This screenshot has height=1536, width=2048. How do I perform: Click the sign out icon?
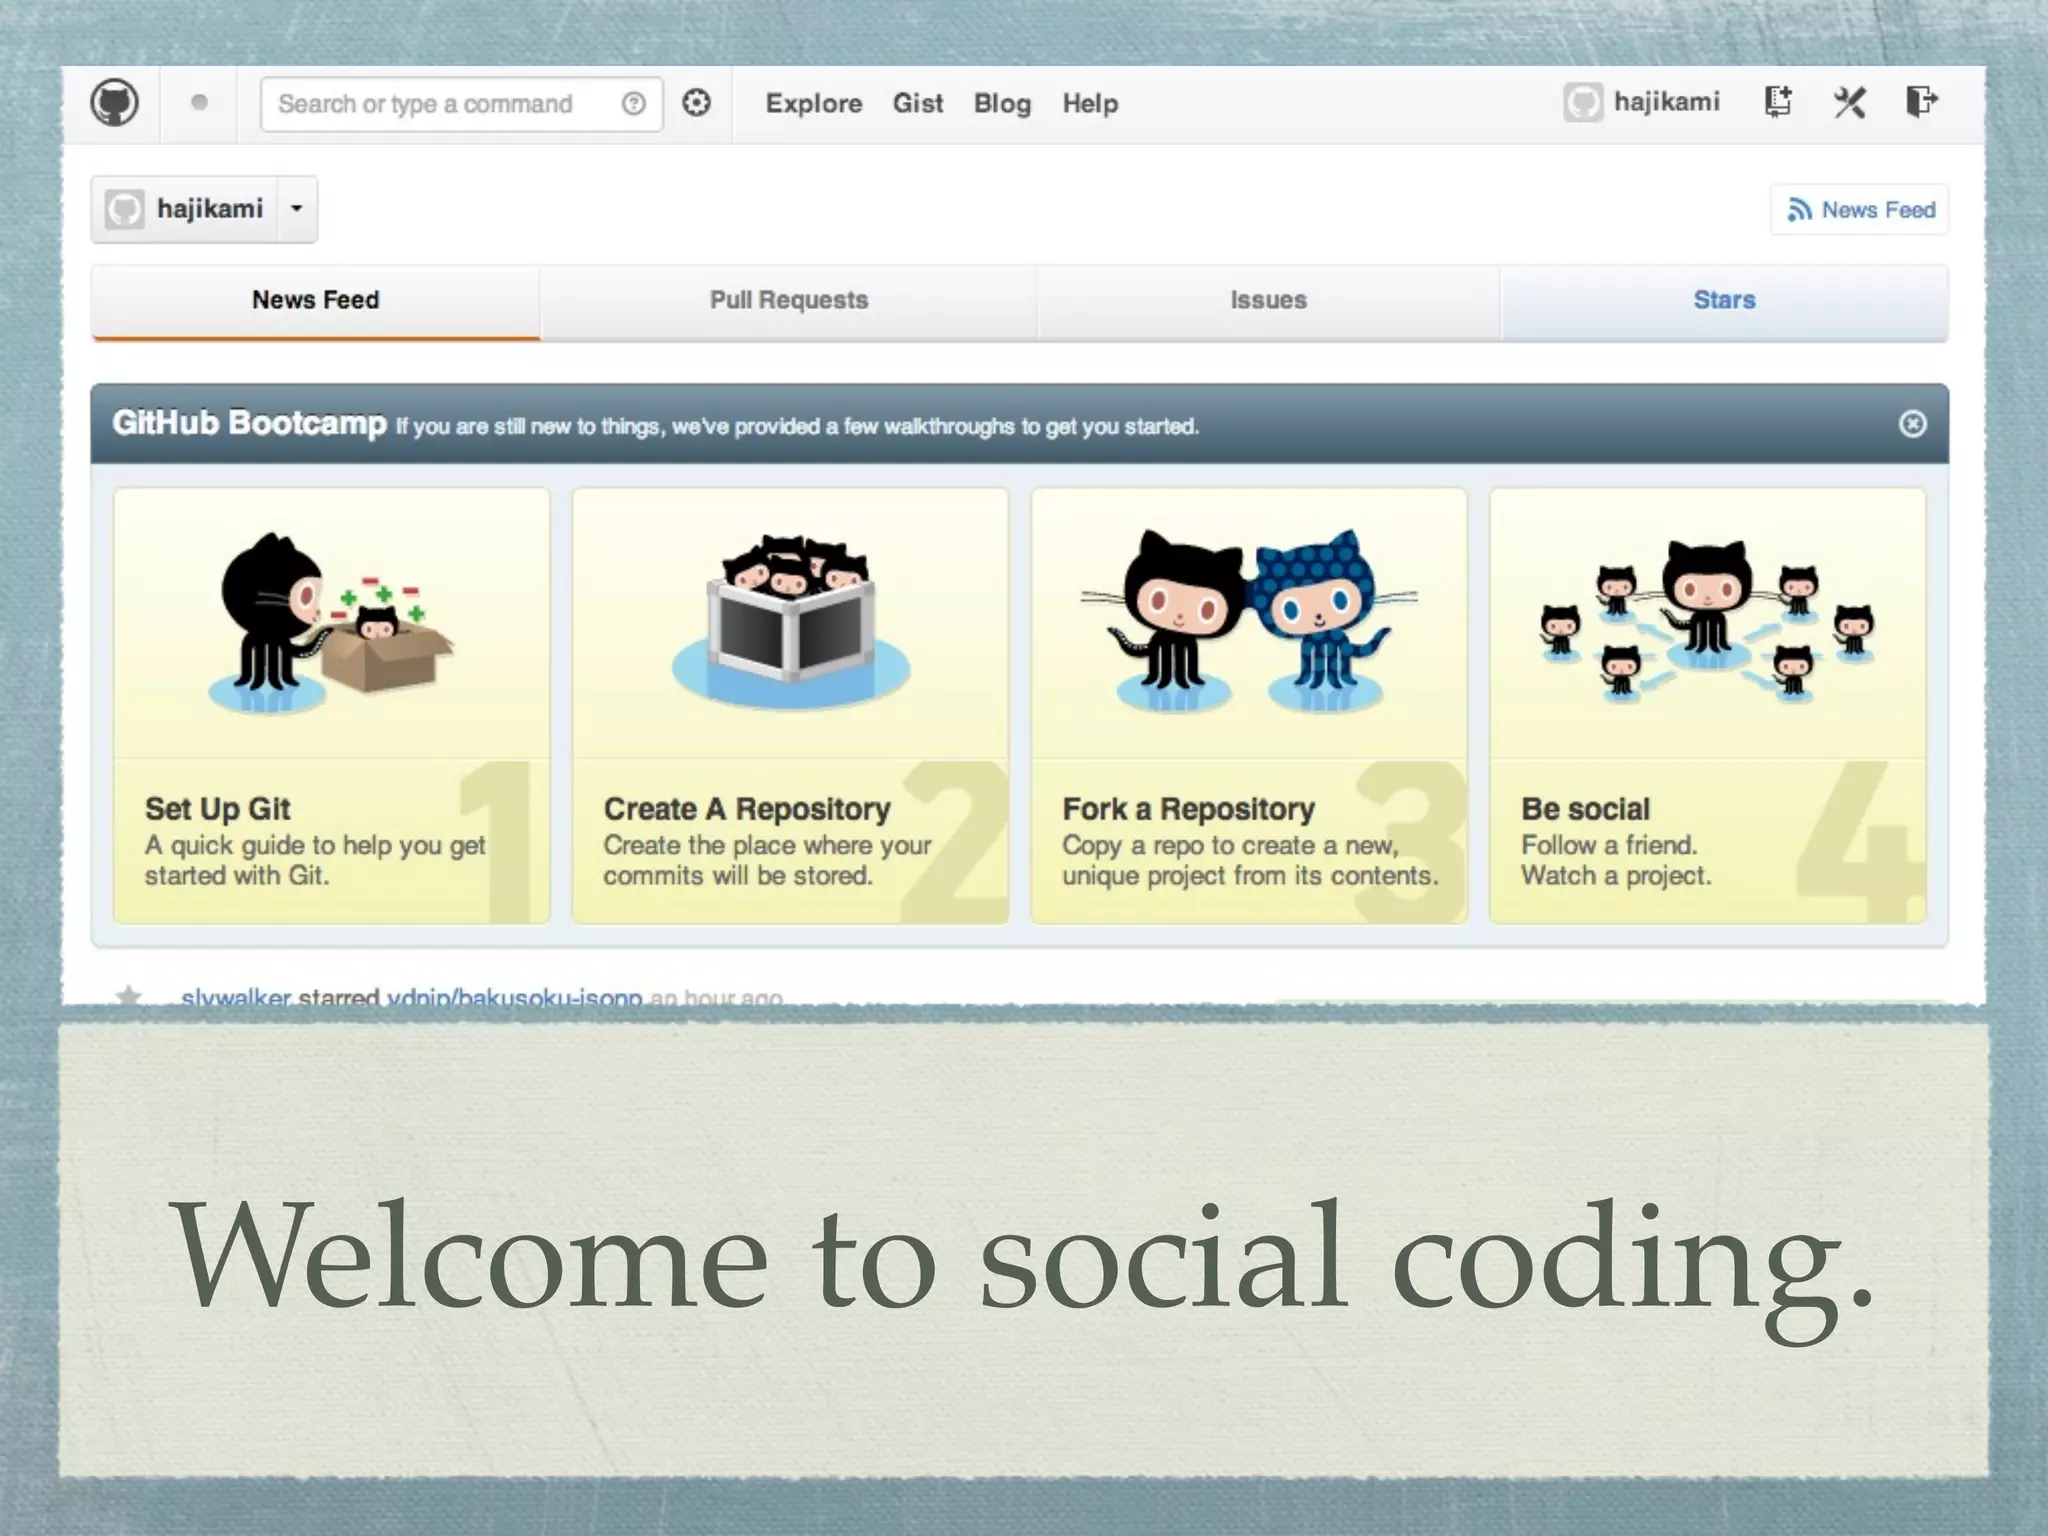[x=1921, y=102]
